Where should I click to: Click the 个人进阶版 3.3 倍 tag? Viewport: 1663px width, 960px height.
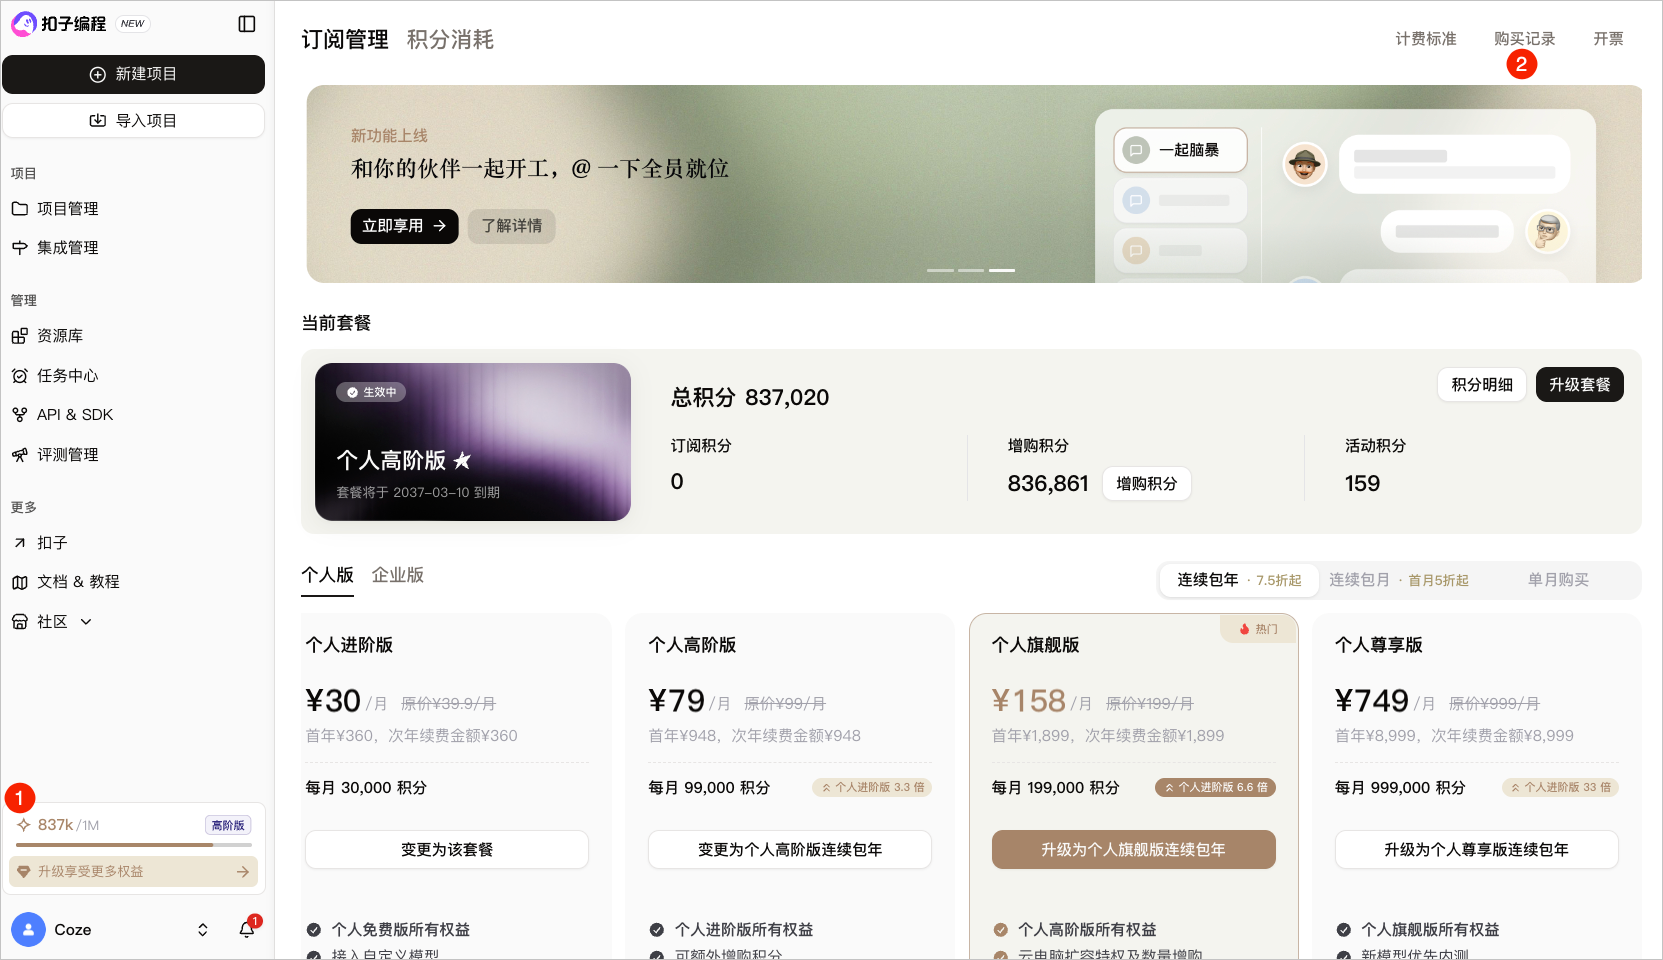click(873, 788)
